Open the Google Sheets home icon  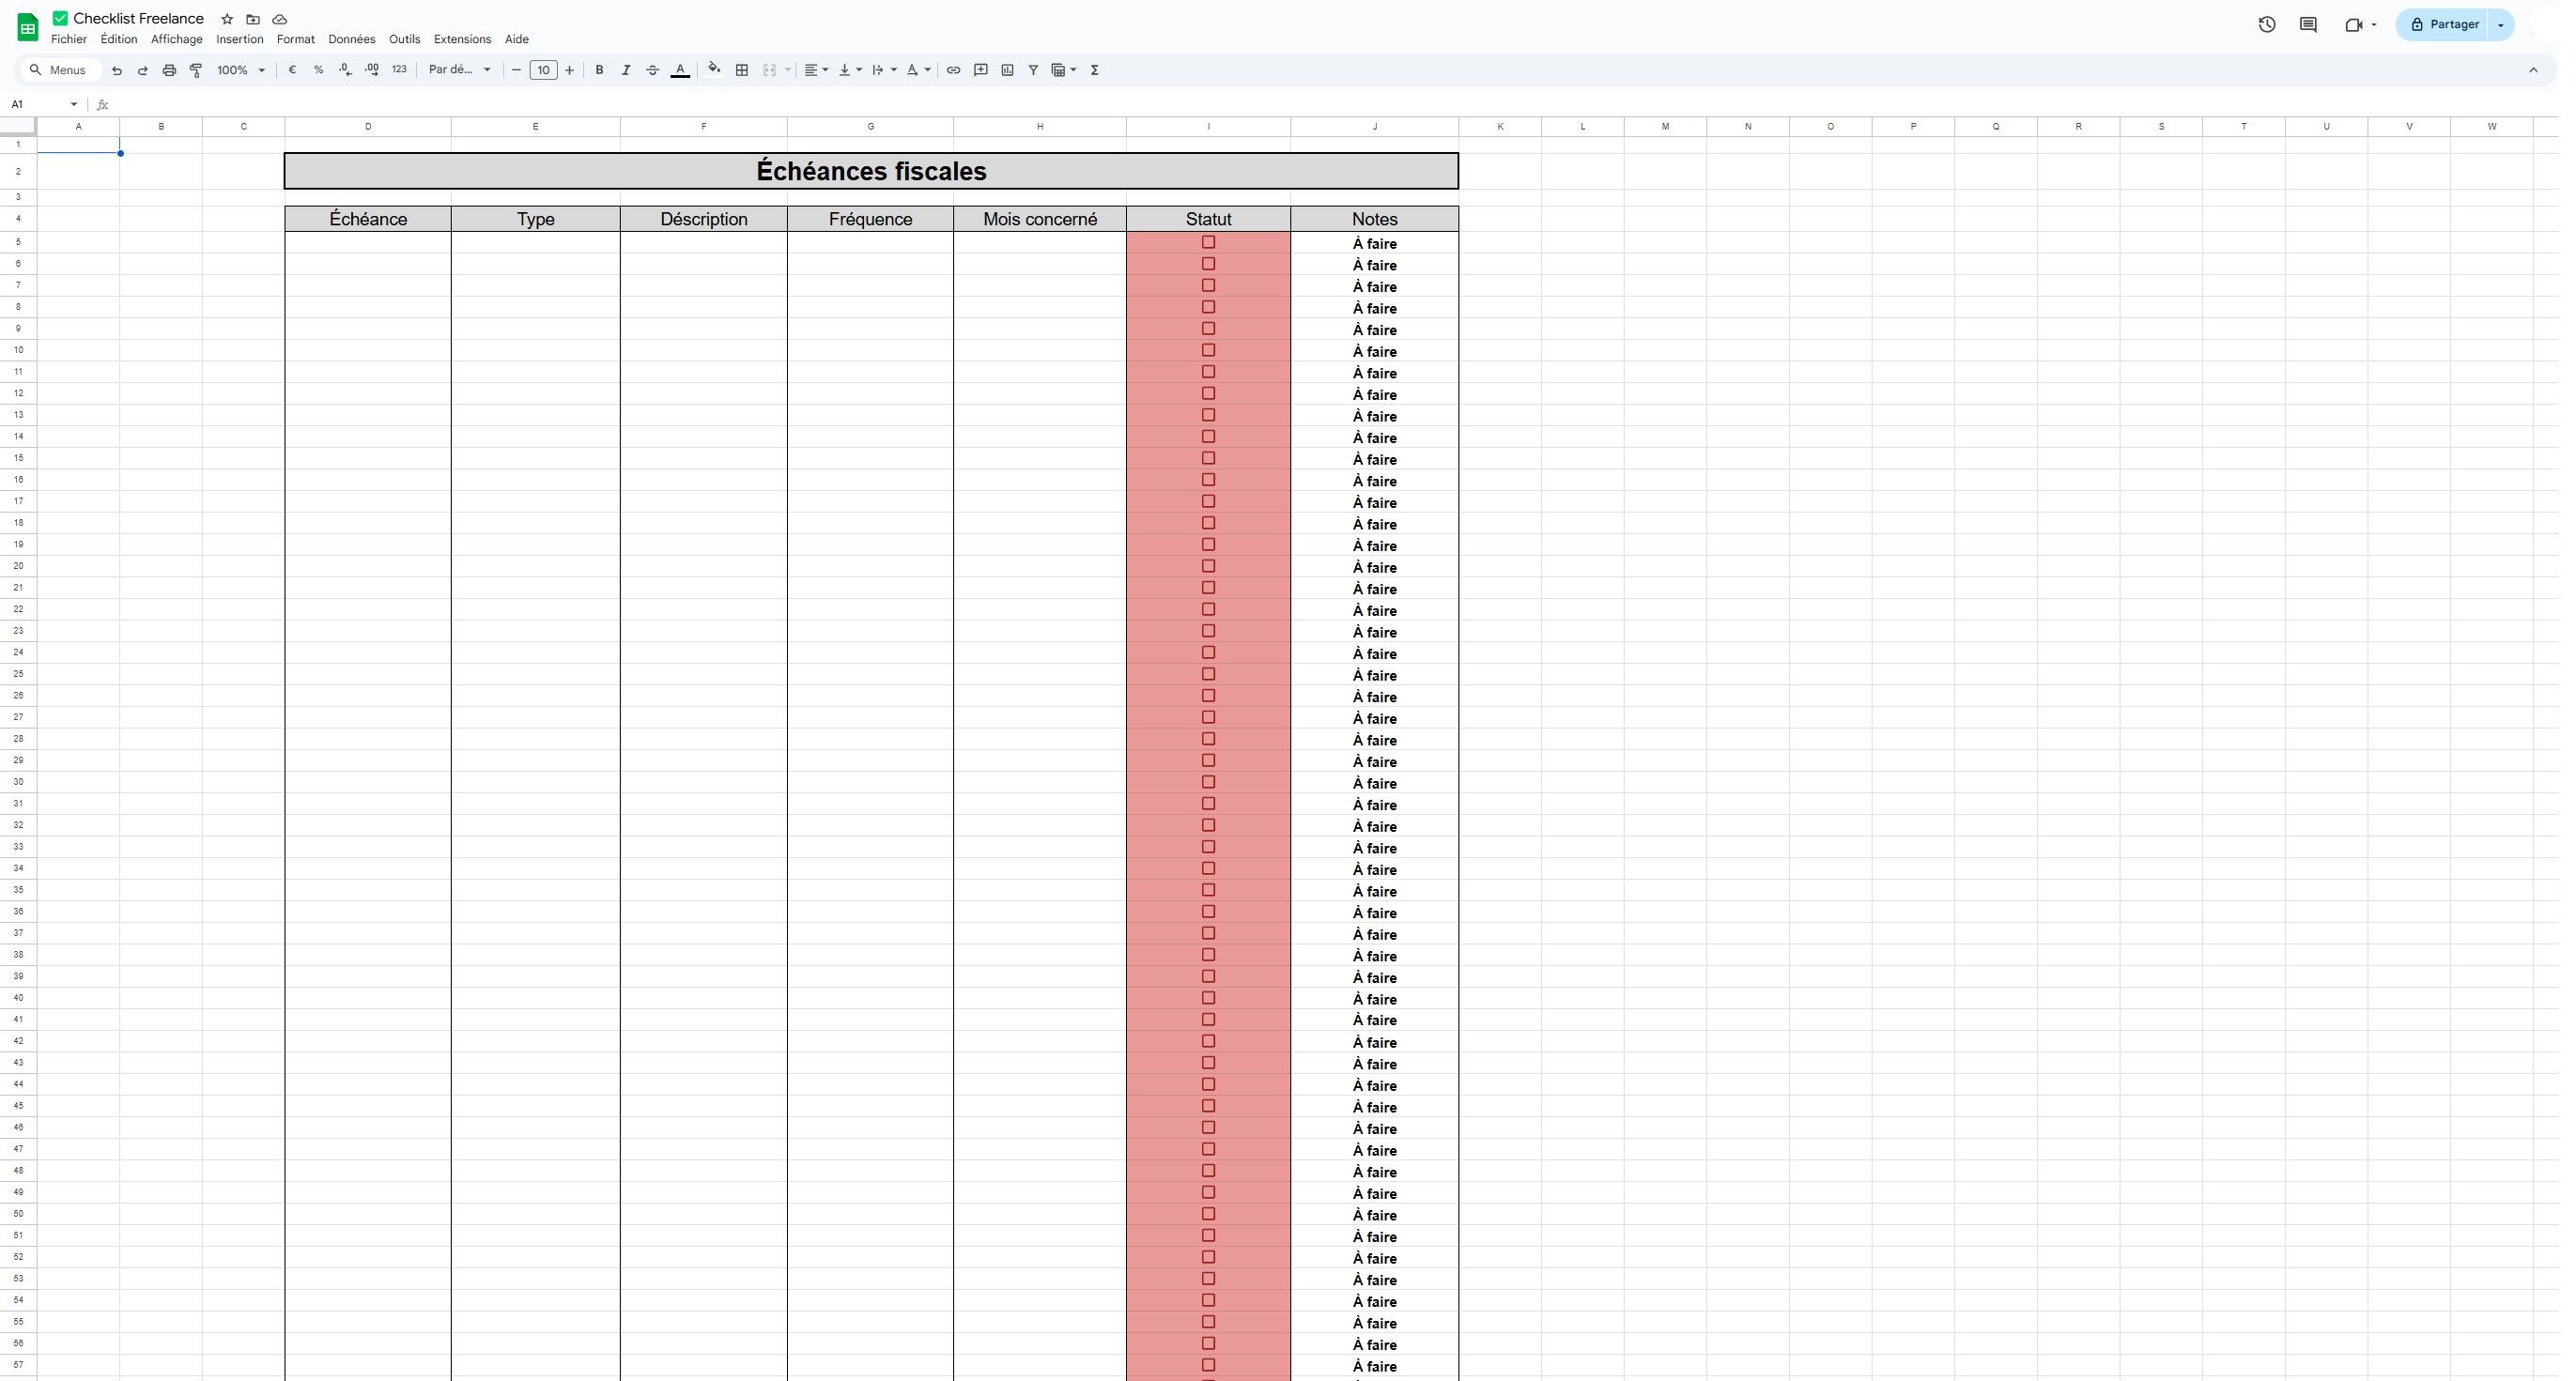[x=28, y=27]
